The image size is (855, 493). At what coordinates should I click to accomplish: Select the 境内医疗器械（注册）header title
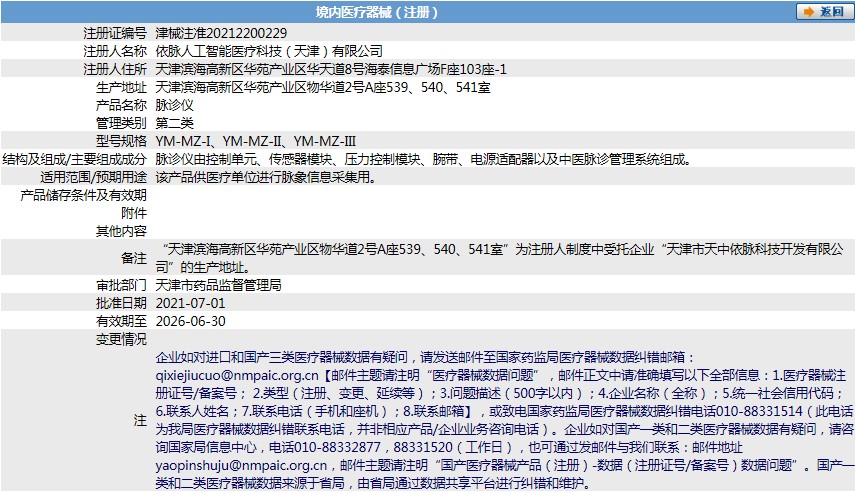coord(377,12)
